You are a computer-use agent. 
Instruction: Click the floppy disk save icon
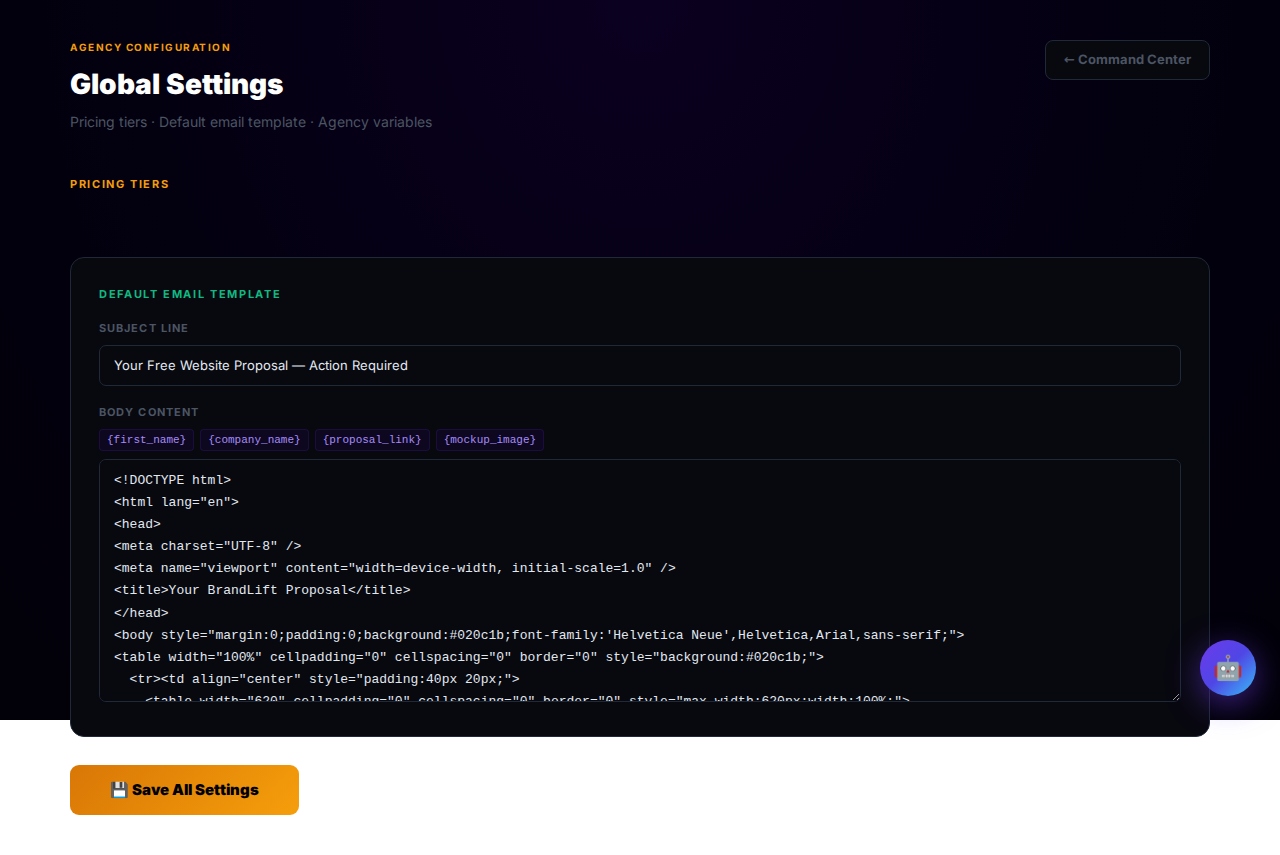coord(119,790)
